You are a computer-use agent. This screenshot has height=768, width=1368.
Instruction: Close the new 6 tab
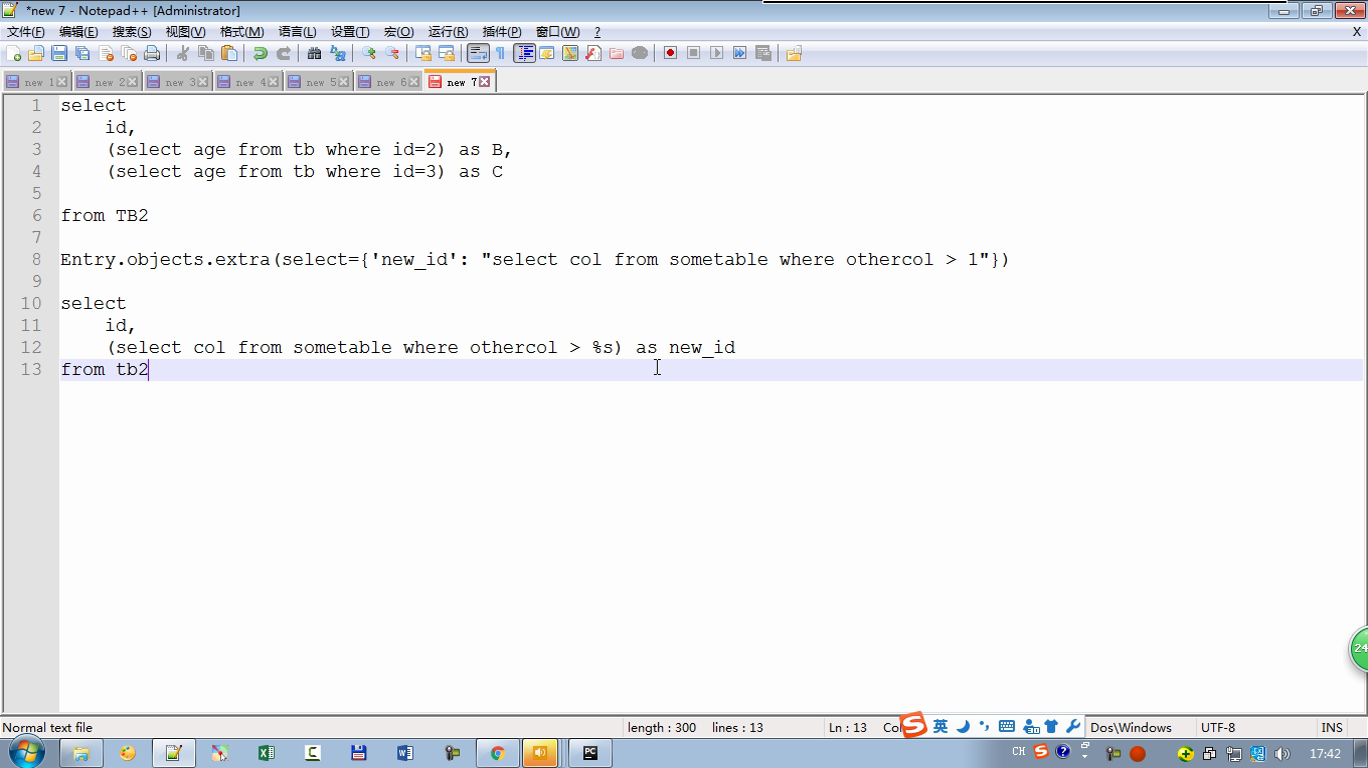[x=414, y=82]
